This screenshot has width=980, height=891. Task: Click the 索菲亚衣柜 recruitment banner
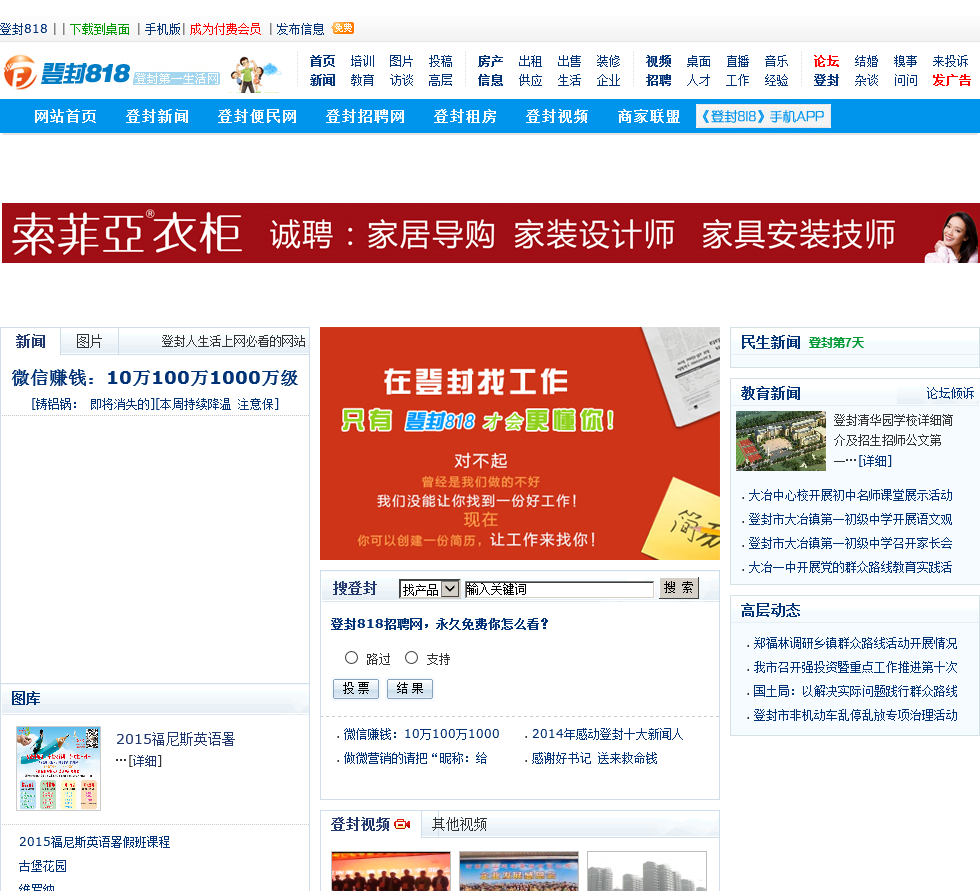point(491,233)
